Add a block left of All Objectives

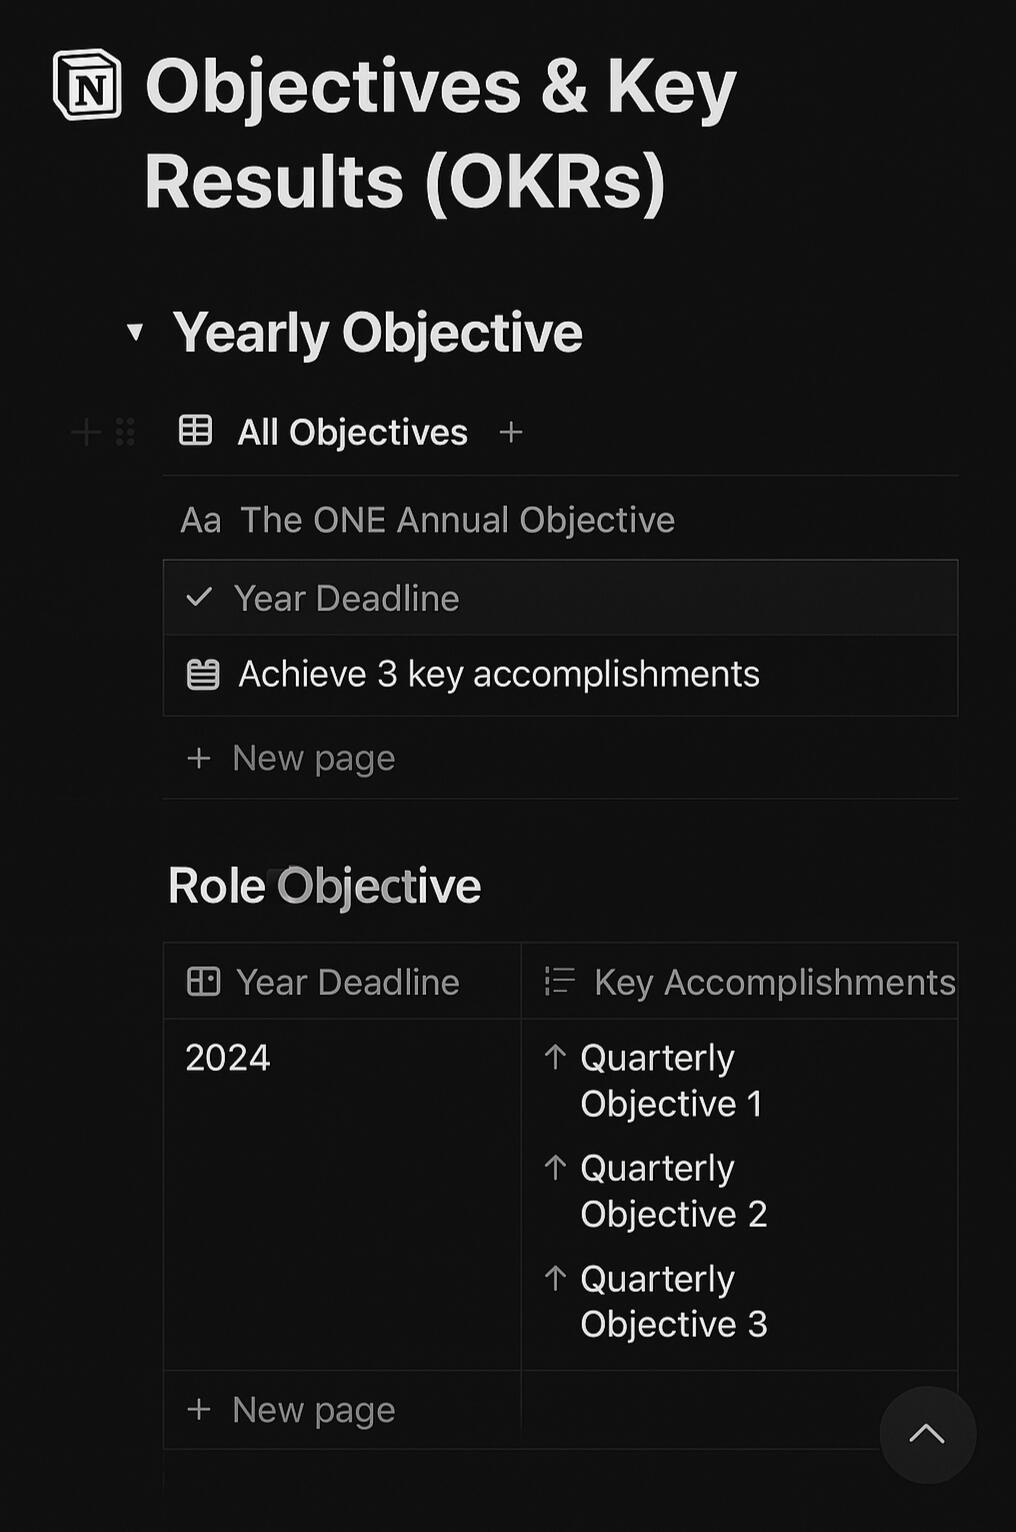click(86, 432)
